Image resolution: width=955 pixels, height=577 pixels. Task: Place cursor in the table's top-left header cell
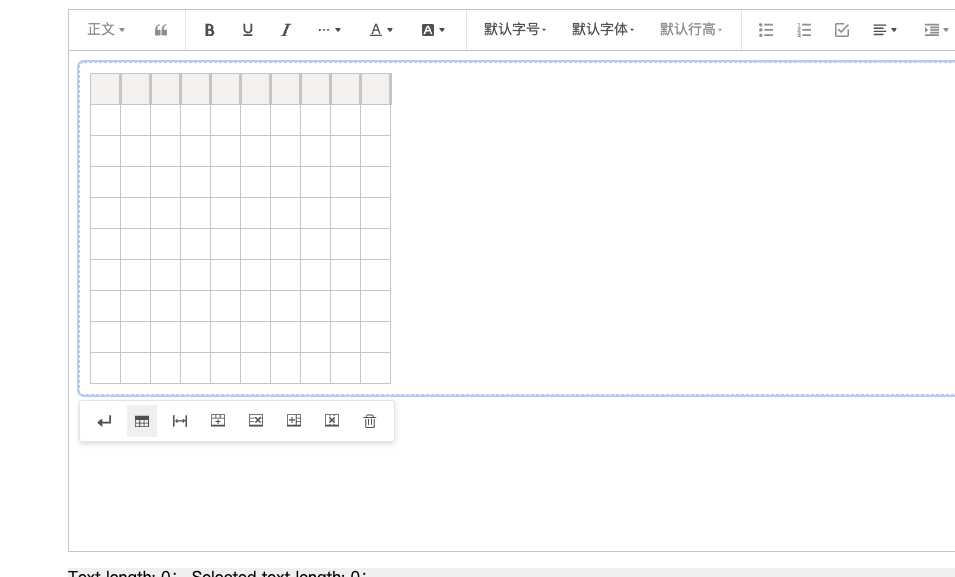[x=105, y=89]
